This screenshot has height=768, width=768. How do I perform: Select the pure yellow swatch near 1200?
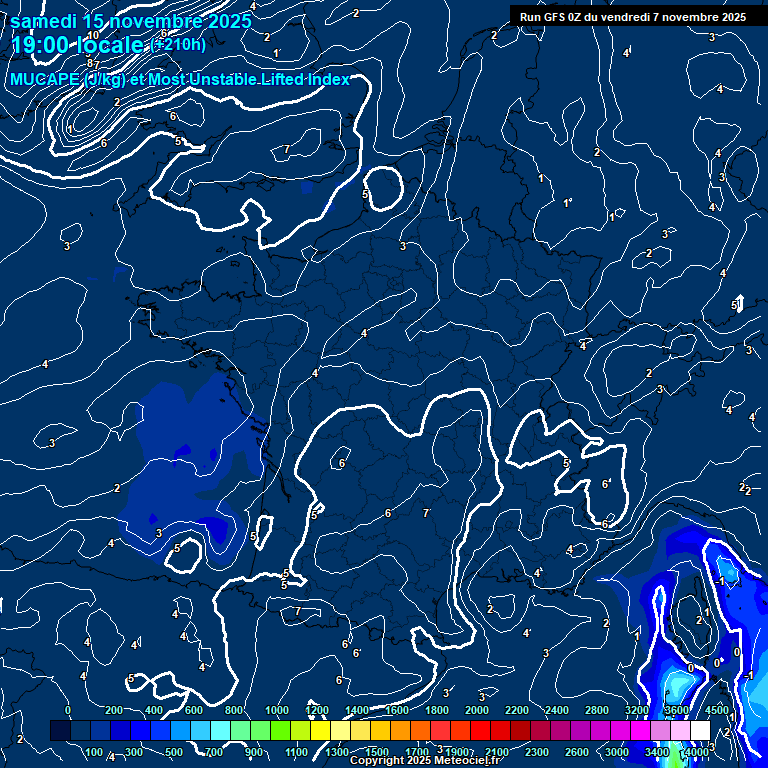point(320,730)
